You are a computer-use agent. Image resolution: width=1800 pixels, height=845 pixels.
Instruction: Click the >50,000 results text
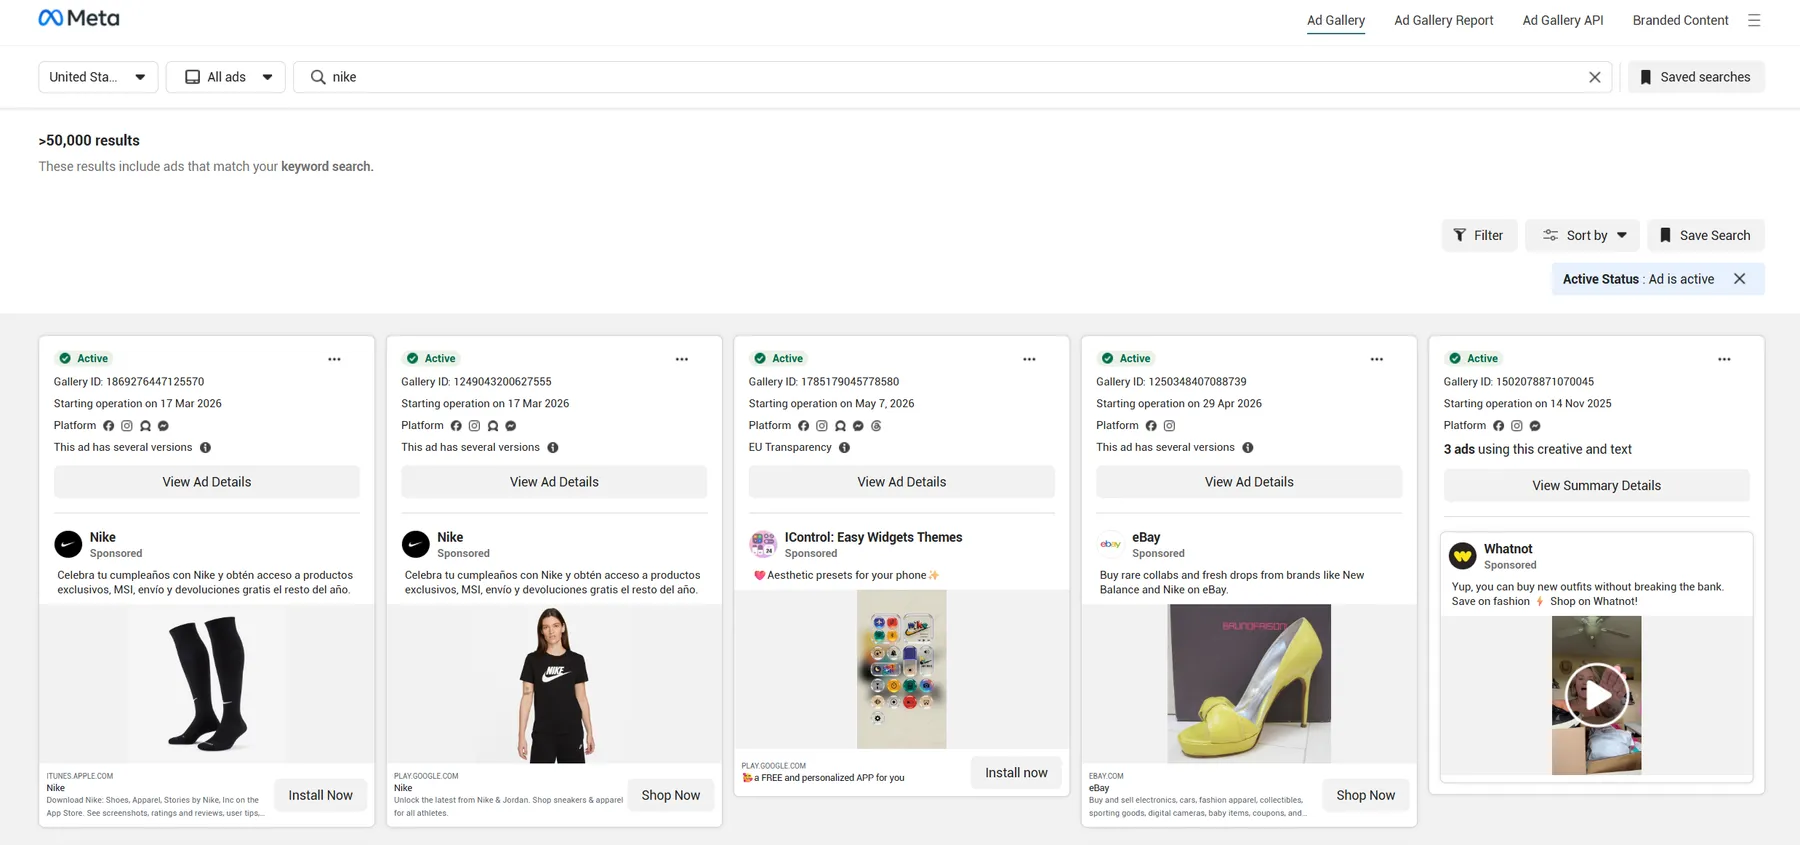(x=89, y=141)
